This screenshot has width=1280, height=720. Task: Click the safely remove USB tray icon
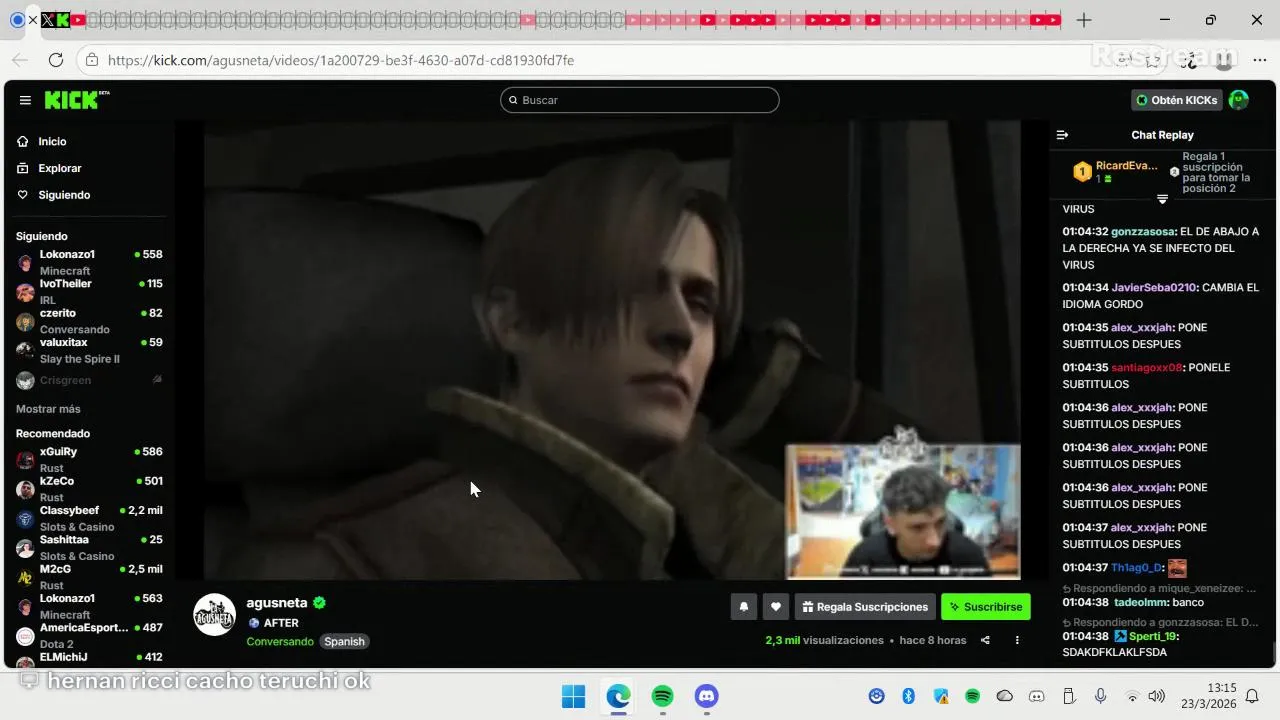click(x=1068, y=696)
